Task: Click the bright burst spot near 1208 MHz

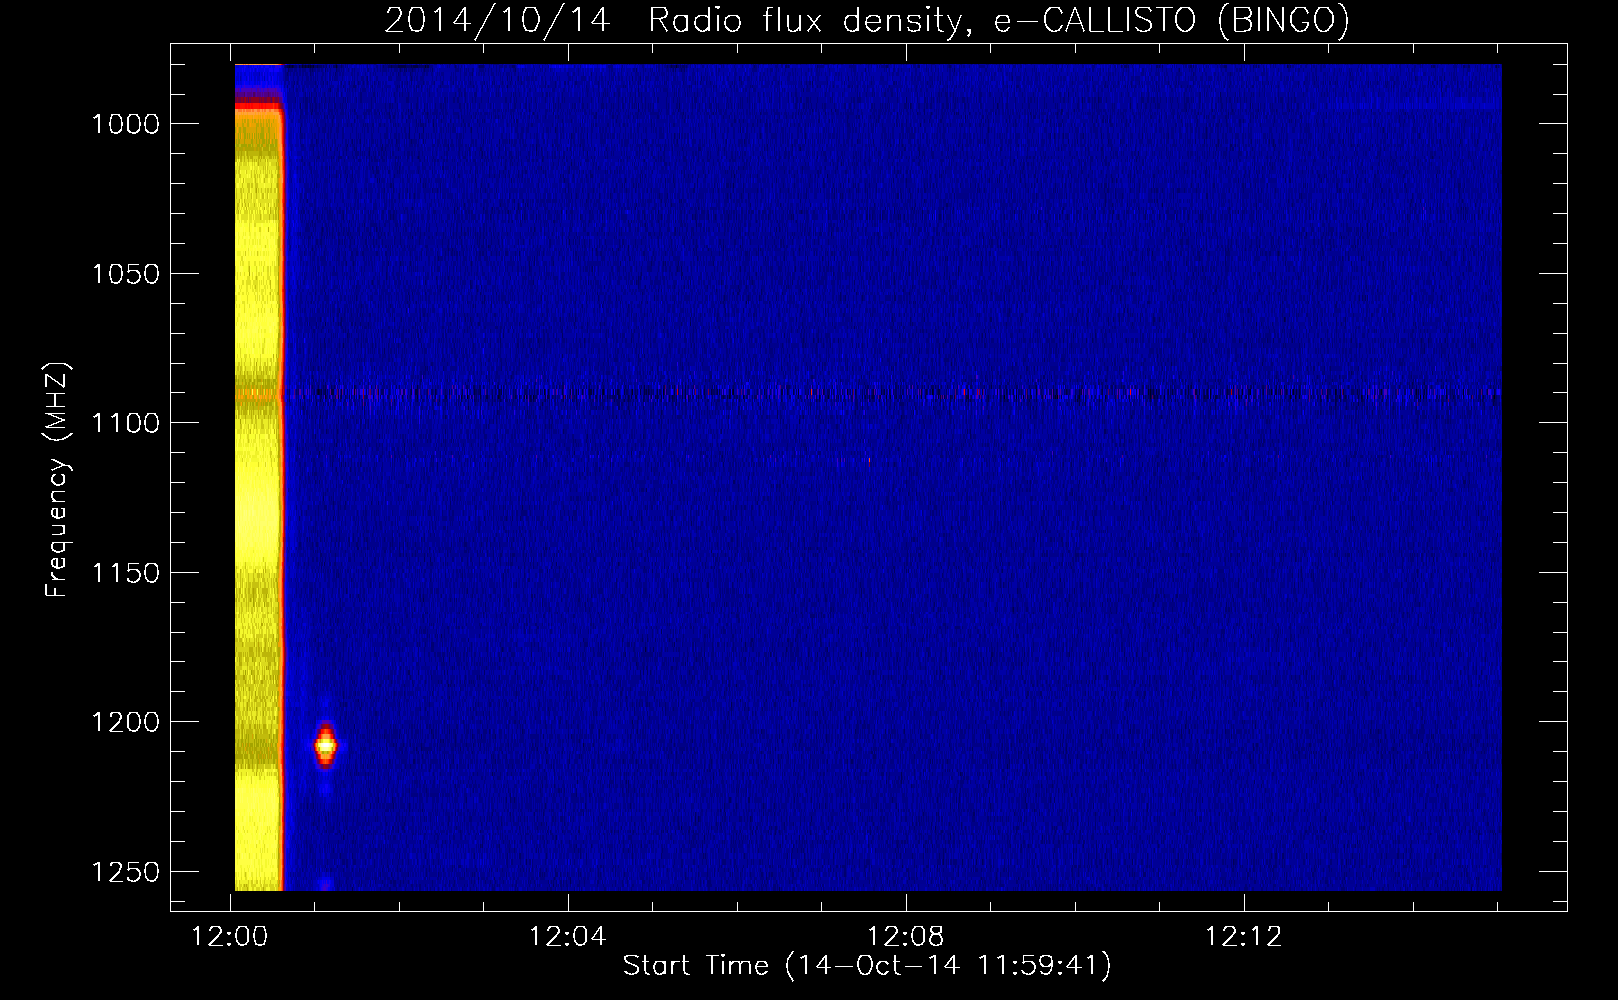Action: [x=325, y=745]
